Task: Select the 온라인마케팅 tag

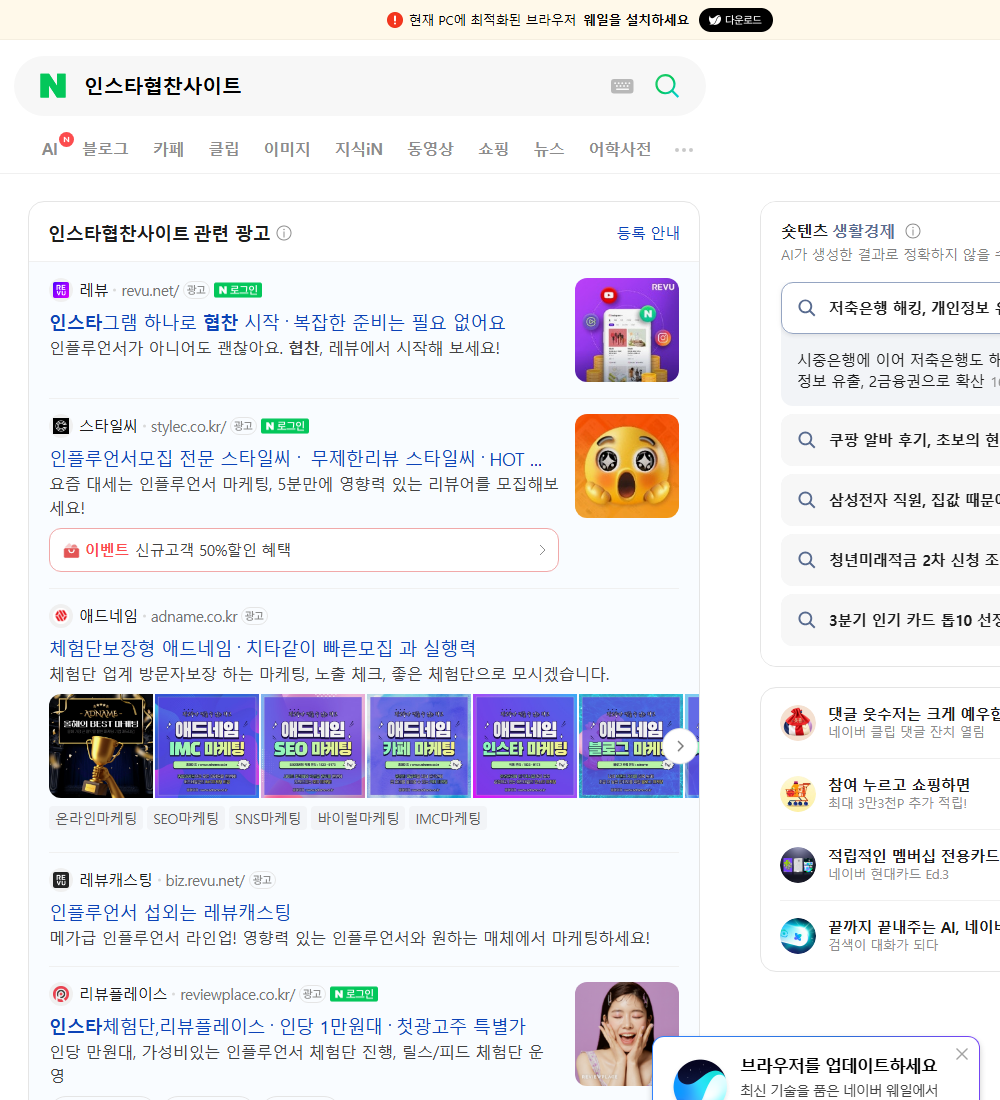Action: coord(96,819)
